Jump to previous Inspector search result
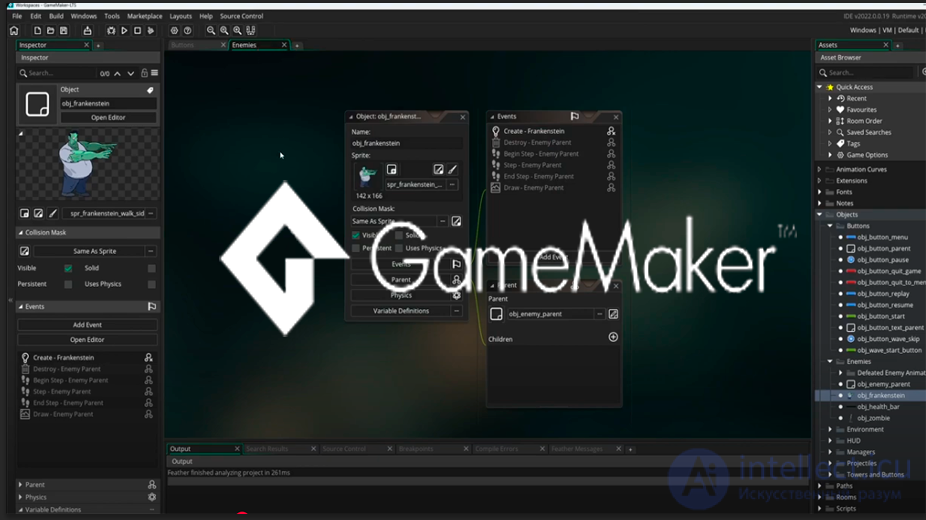926x520 pixels. pos(118,73)
